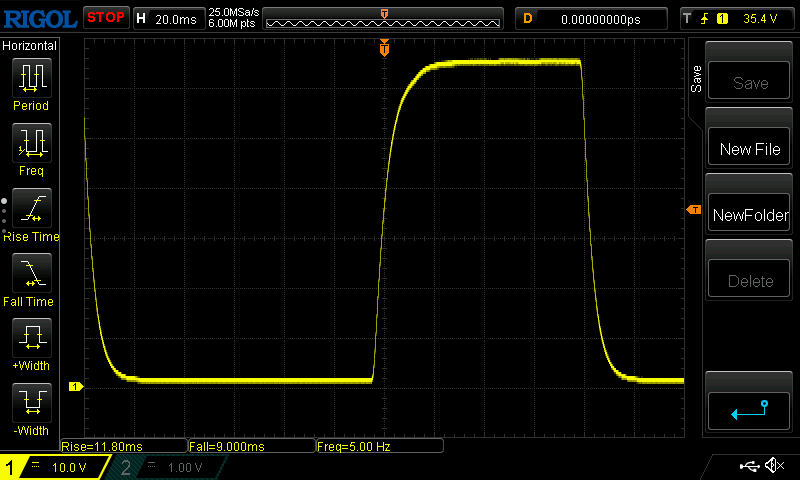Viewport: 800px width, 480px height.
Task: Open the Horizontal measurement menu header
Action: click(30, 46)
